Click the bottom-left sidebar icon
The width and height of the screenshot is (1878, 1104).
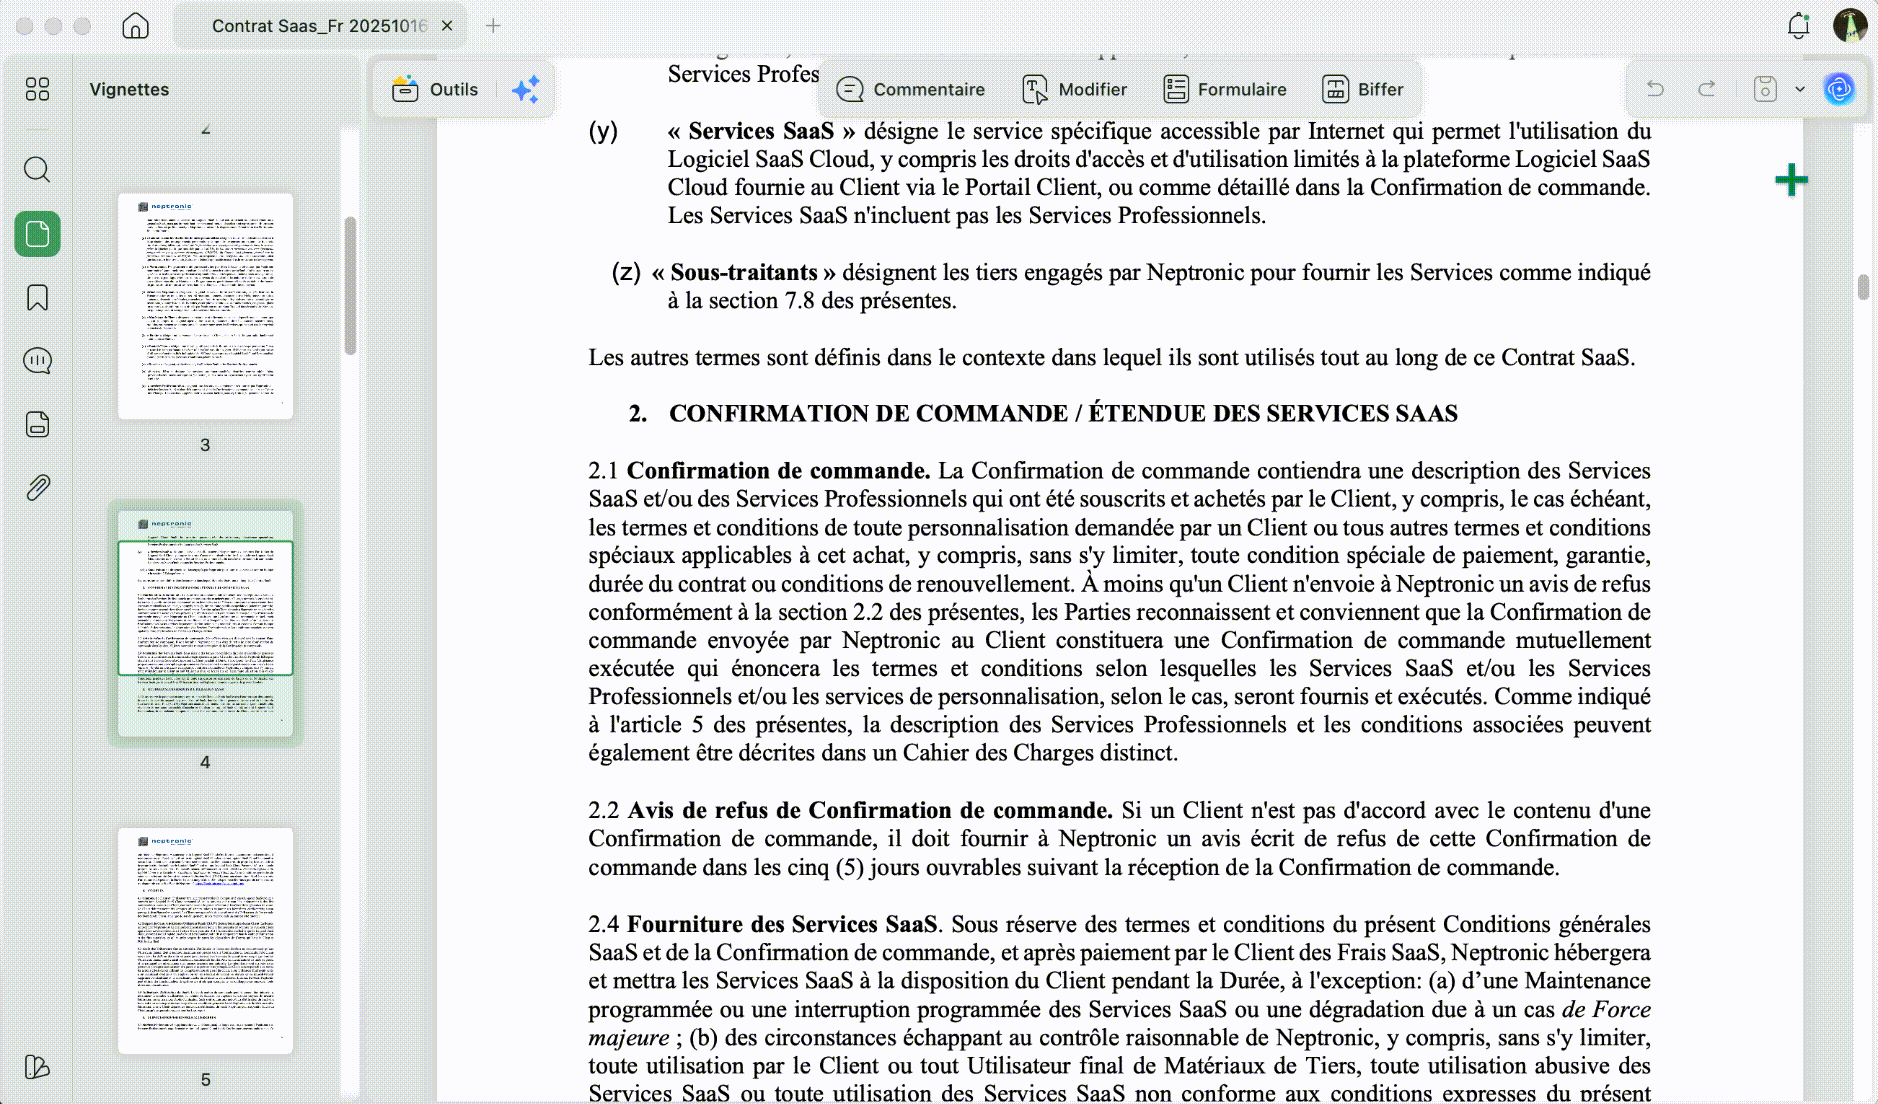pyautogui.click(x=37, y=1067)
